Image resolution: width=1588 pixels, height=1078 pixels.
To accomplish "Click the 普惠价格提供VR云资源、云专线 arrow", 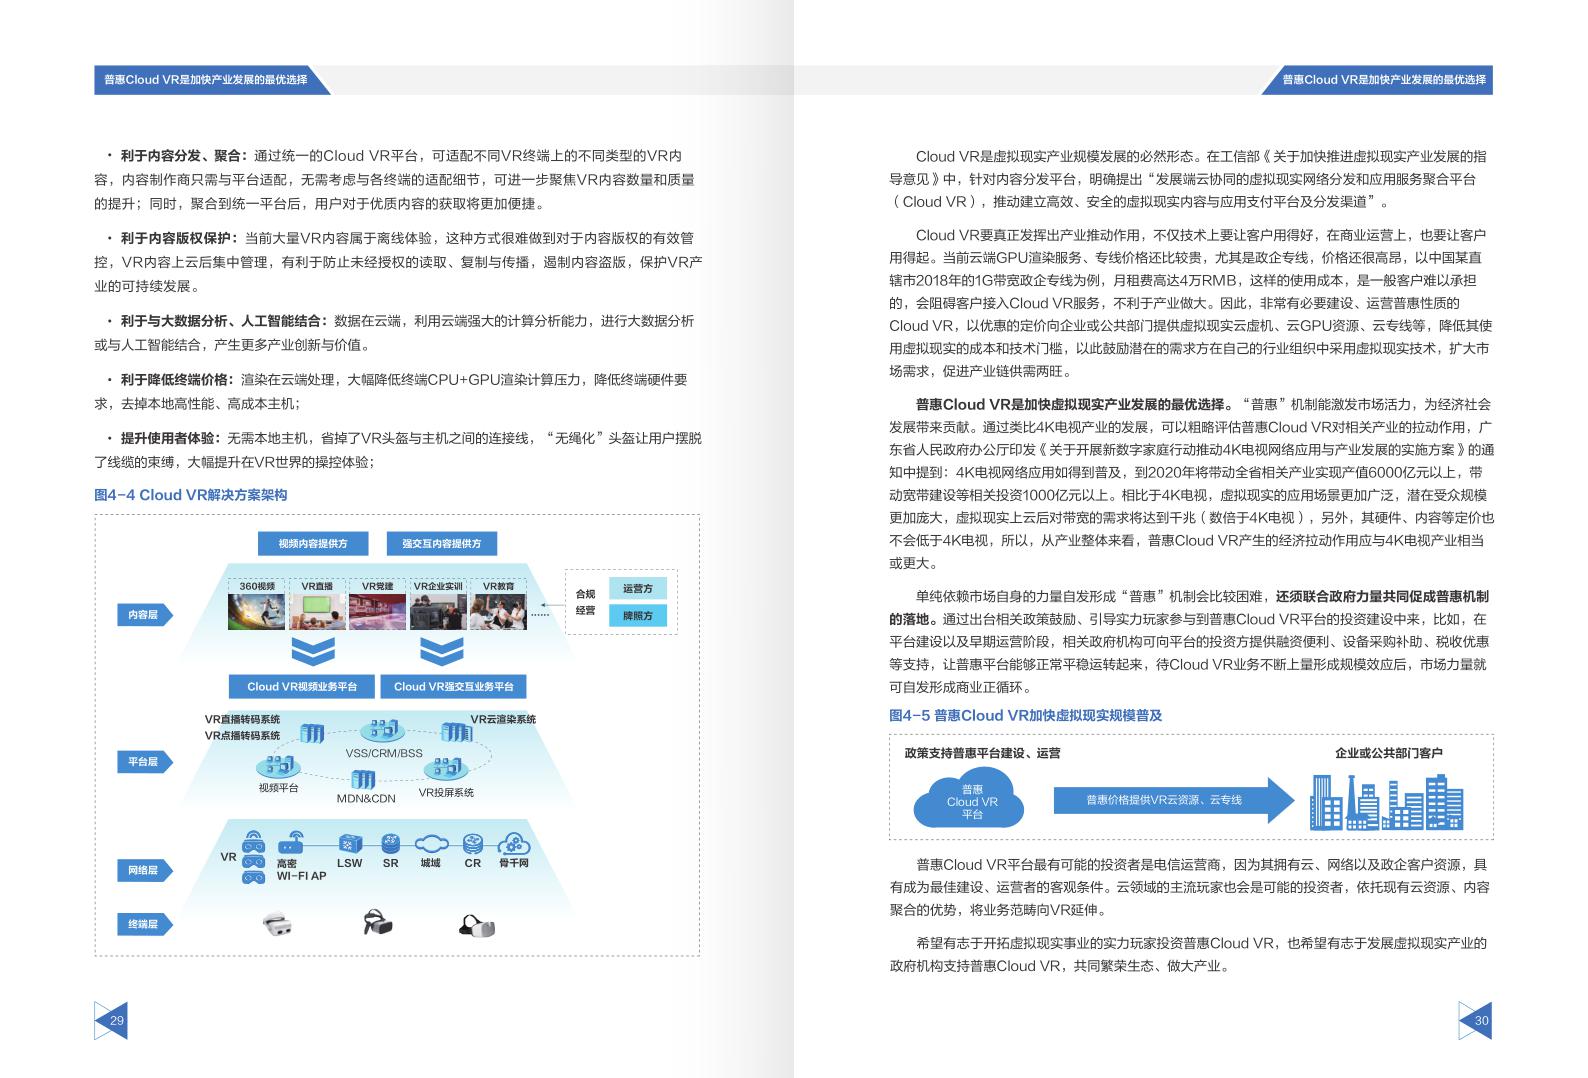I will click(1174, 800).
